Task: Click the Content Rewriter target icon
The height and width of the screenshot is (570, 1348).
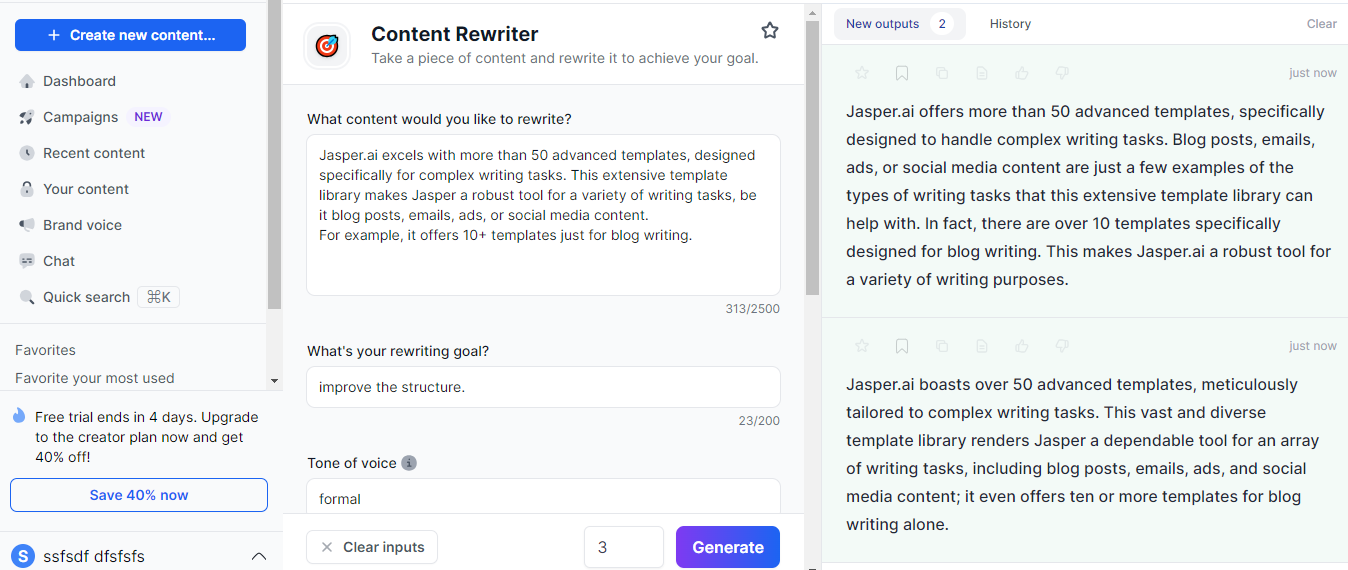Action: coord(327,45)
